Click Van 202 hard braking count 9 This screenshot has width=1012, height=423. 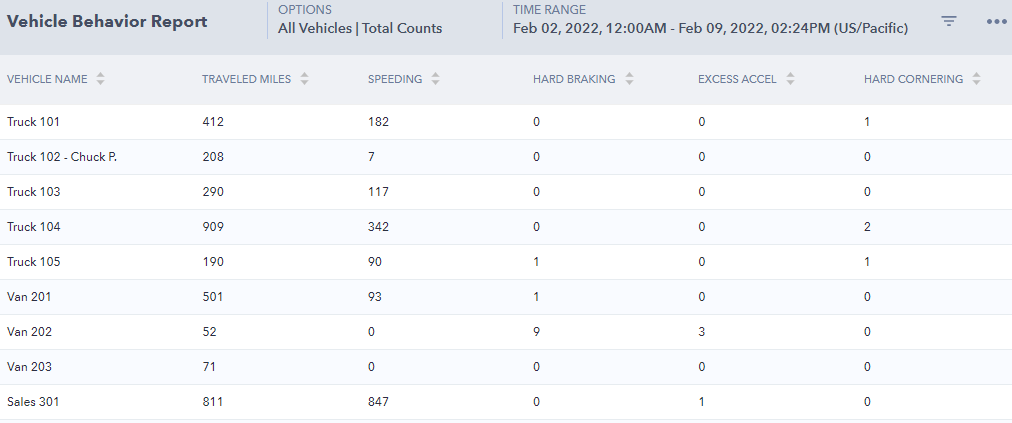[x=536, y=332]
